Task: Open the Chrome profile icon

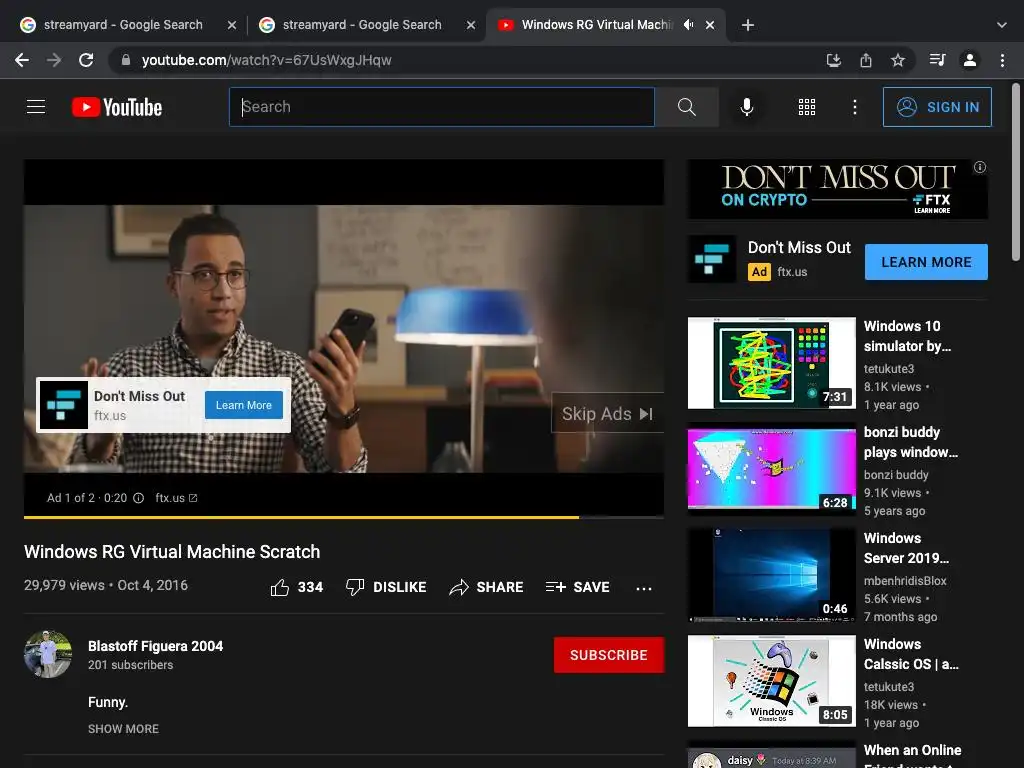Action: 970,60
